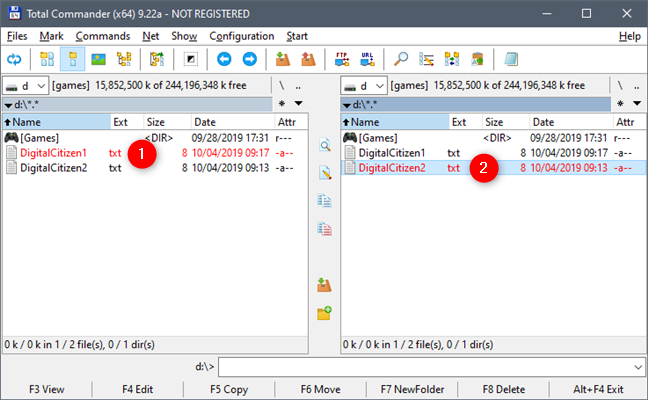Select DigitalCitizen1 in the left panel
The image size is (648, 400).
click(155, 153)
